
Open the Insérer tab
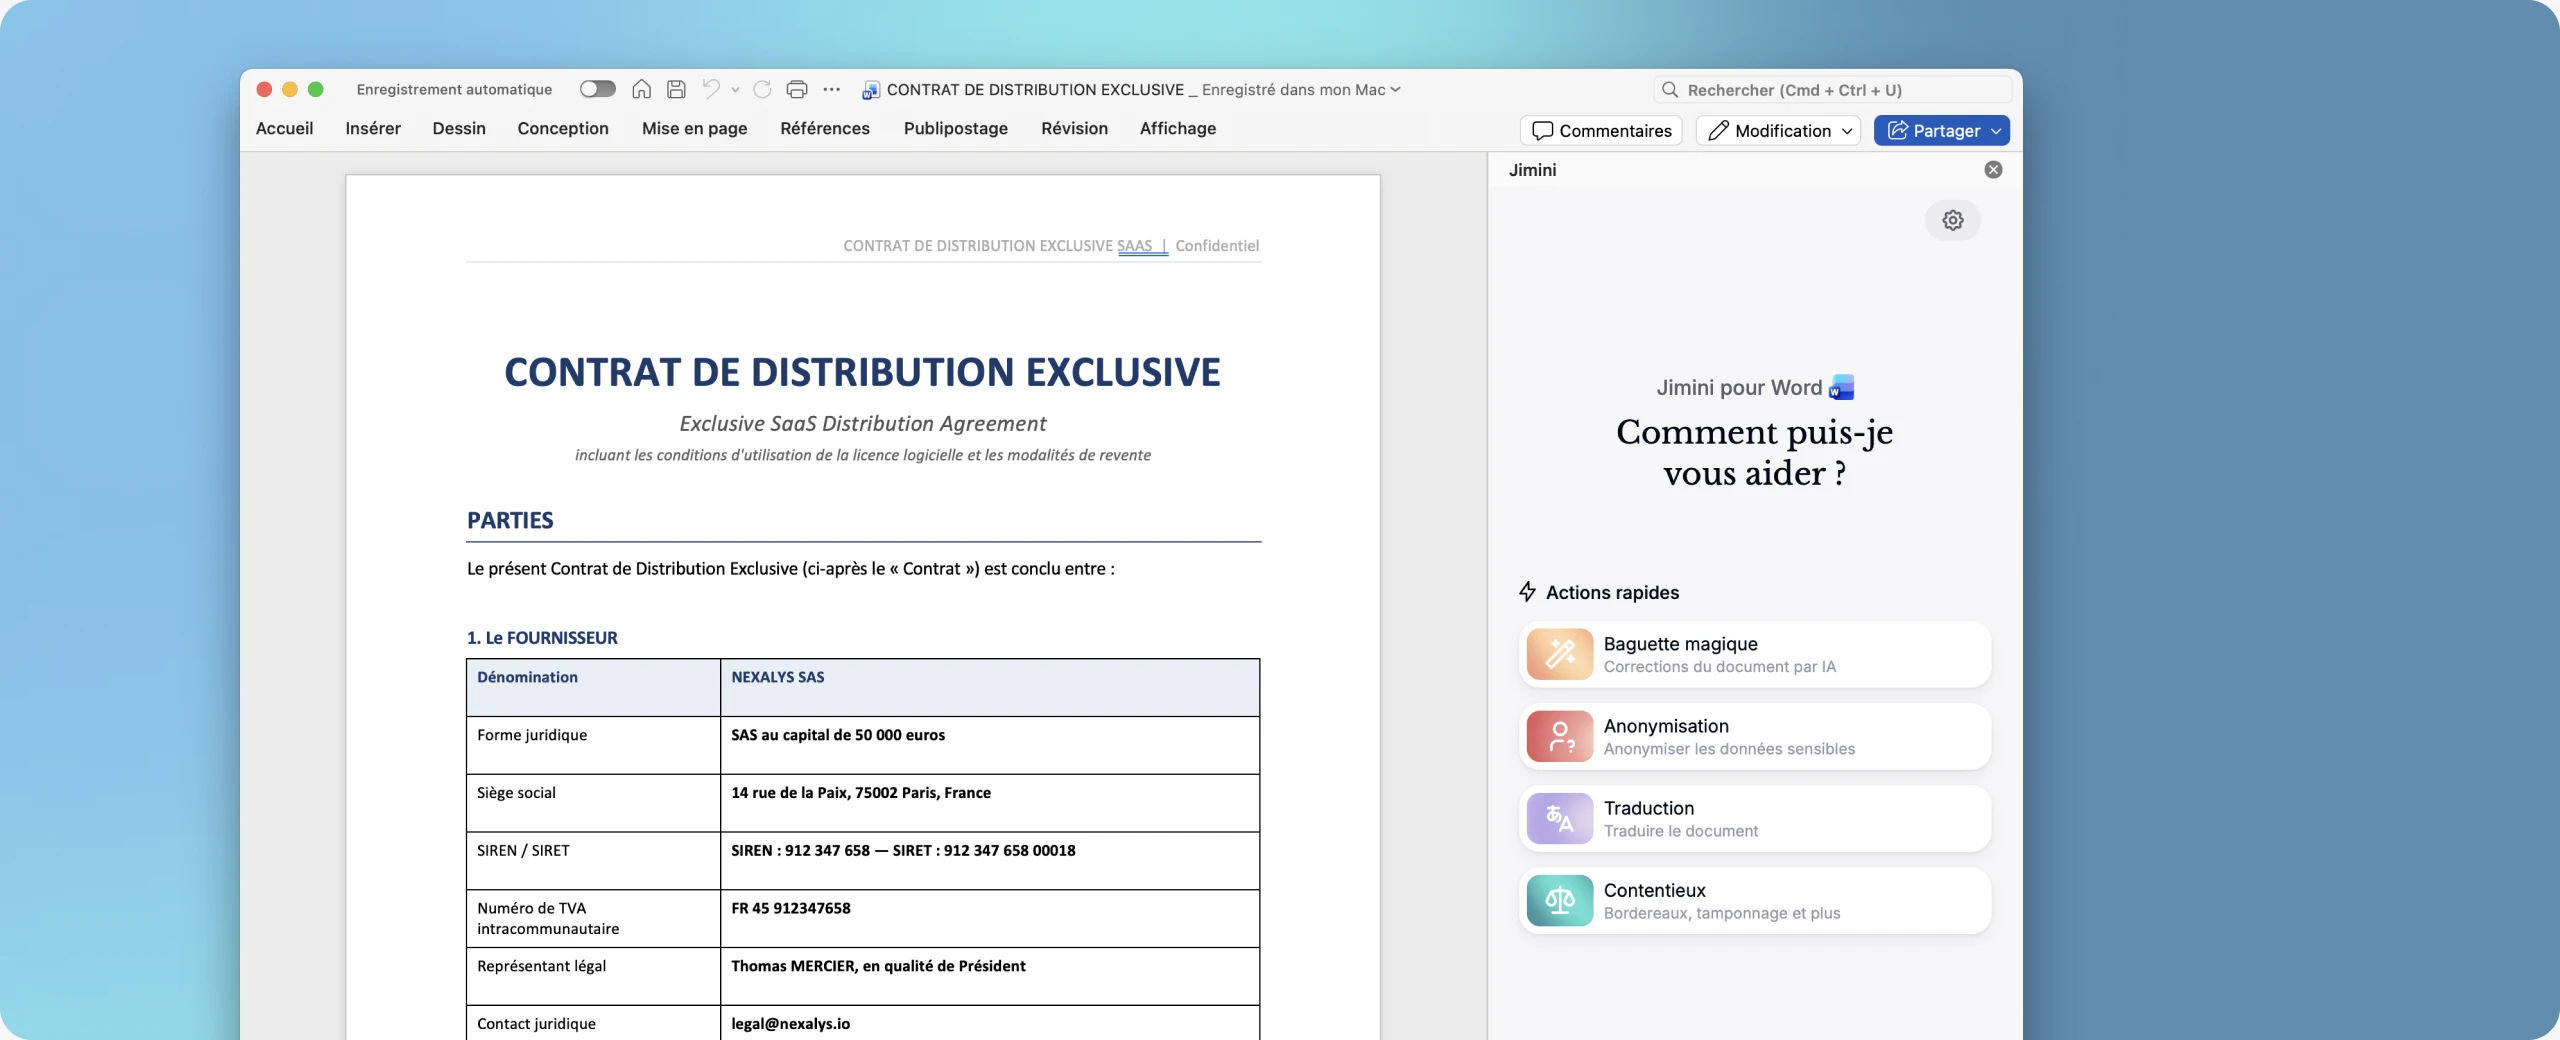pyautogui.click(x=373, y=128)
